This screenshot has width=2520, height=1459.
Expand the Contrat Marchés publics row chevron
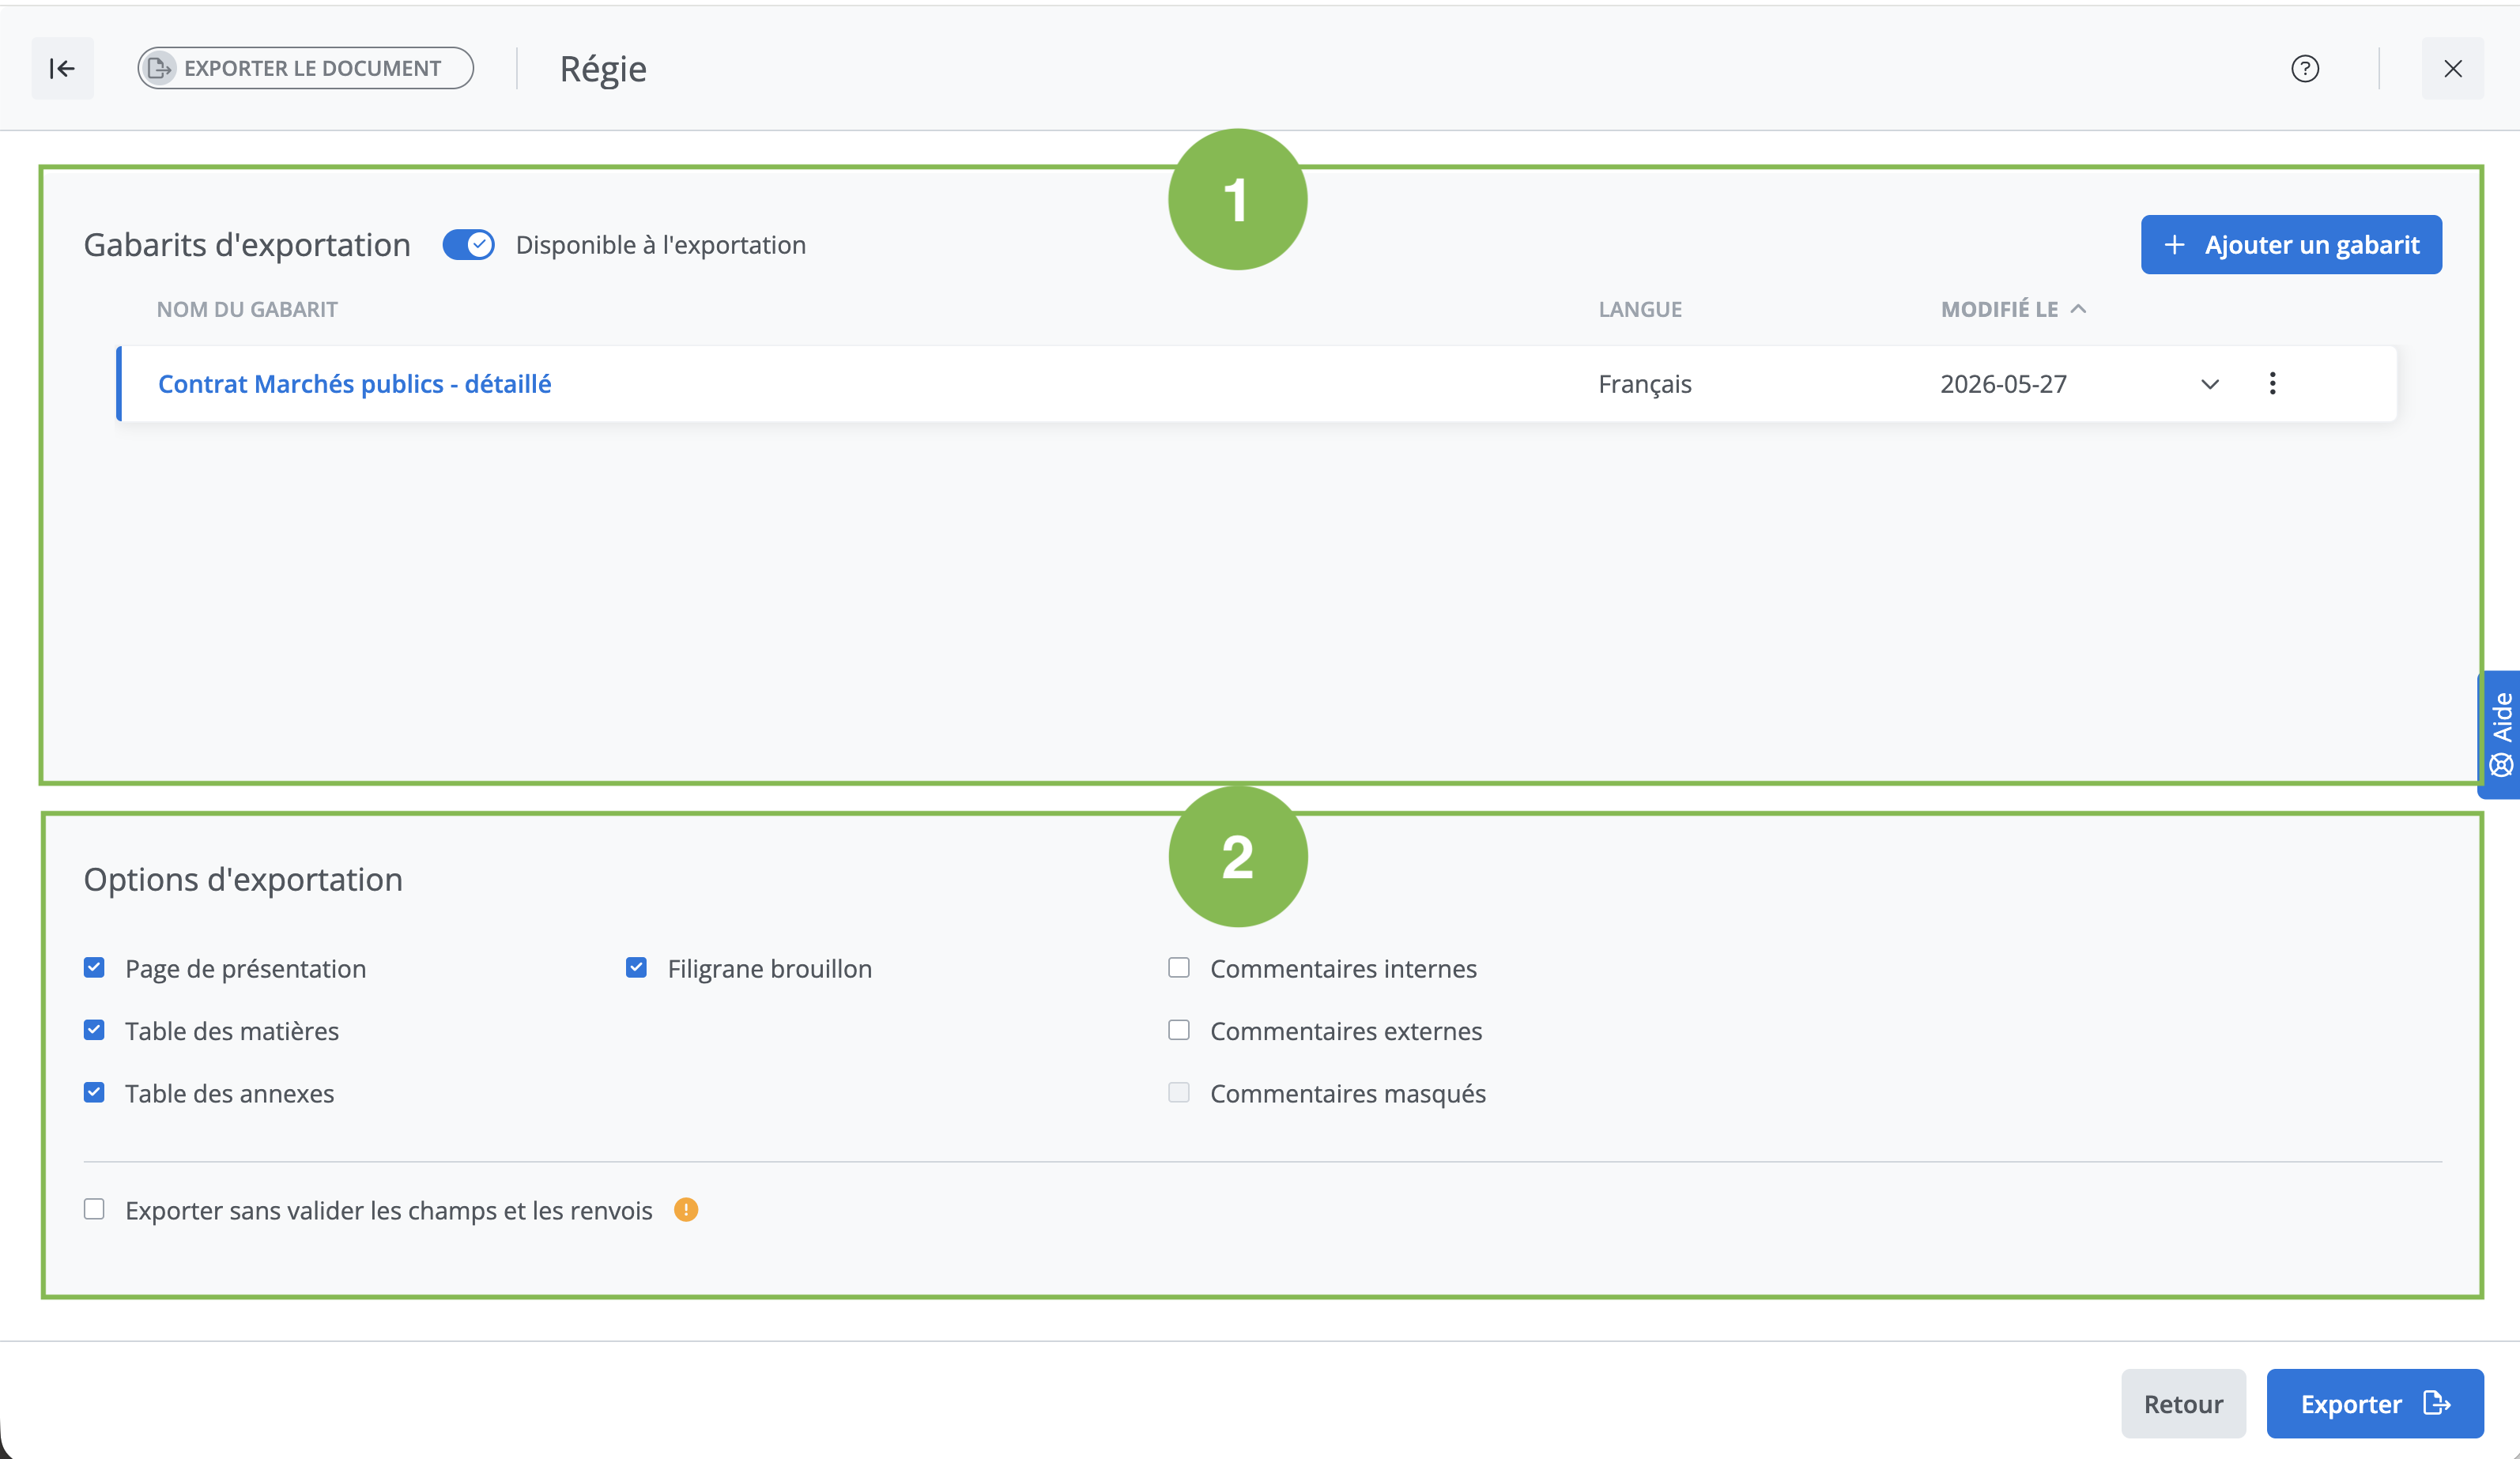coord(2210,384)
